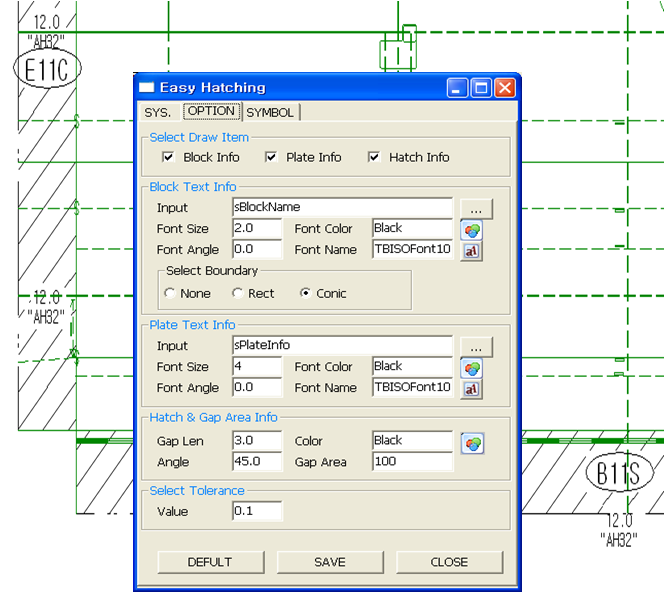Click browse button beside sPlateInfo input
This screenshot has width=665, height=593.
click(479, 347)
